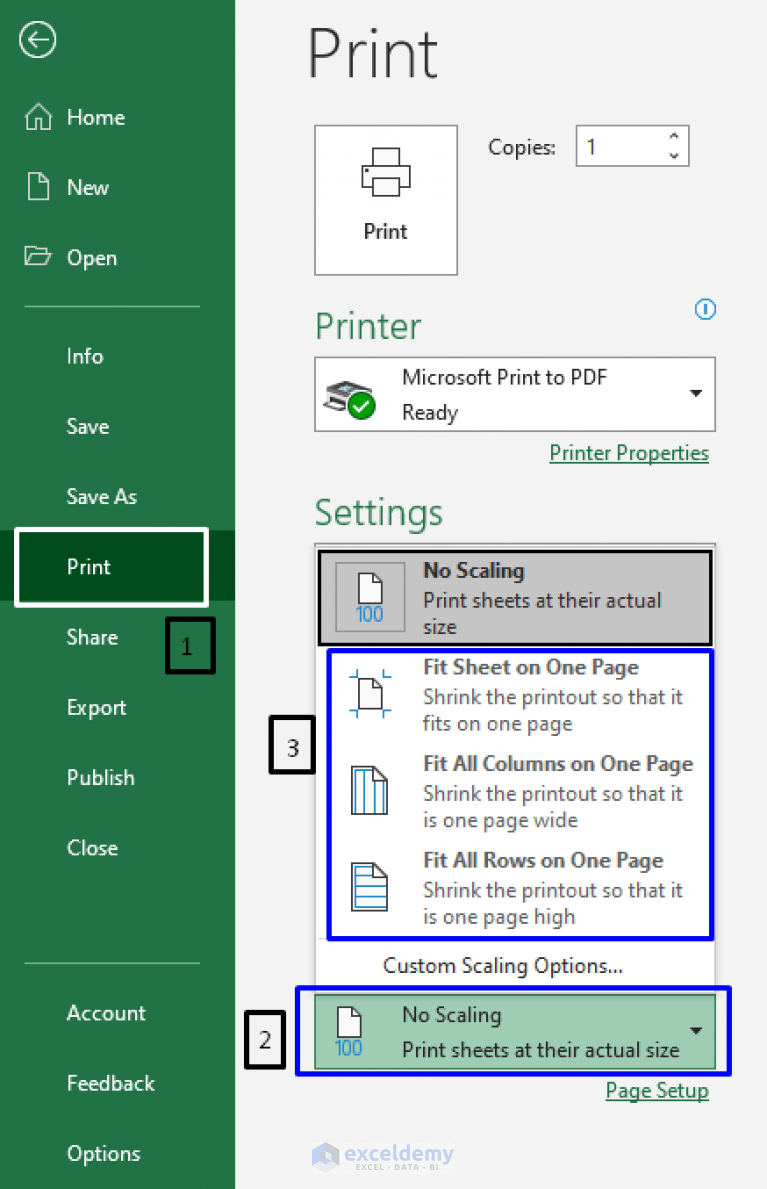Choose Save in the sidebar

pyautogui.click(x=88, y=426)
